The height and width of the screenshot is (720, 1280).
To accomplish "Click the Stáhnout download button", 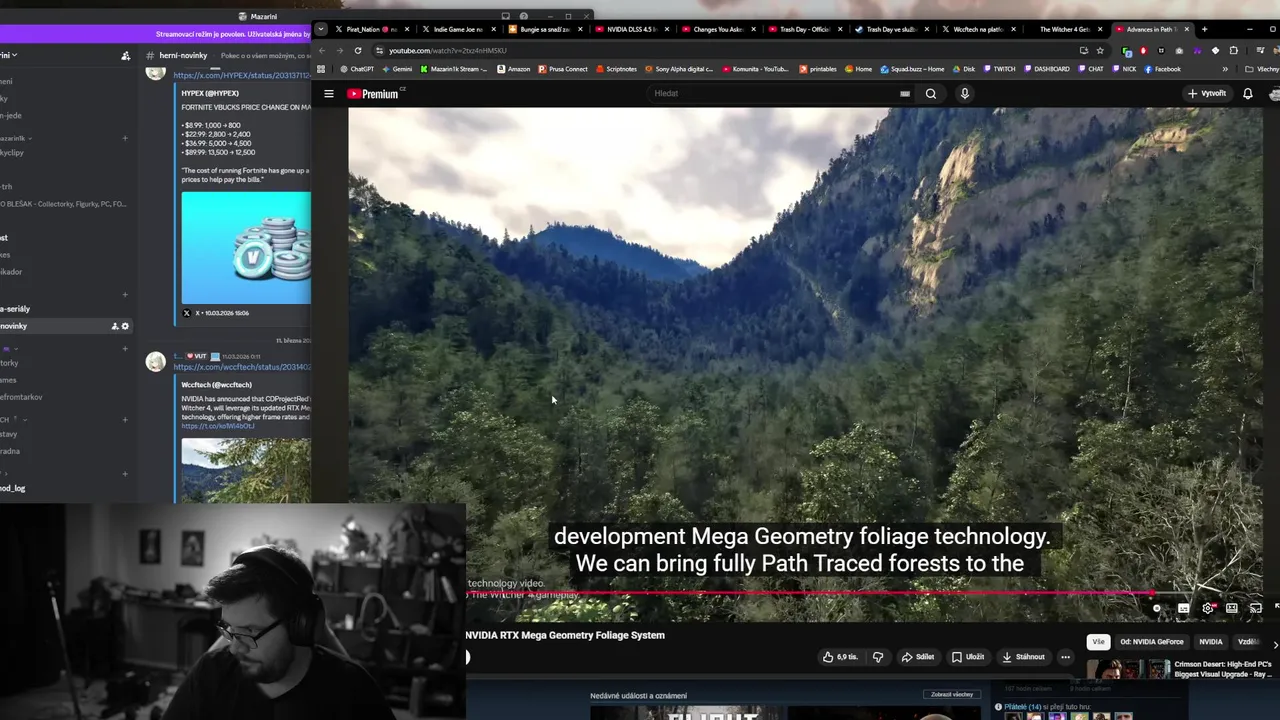I will [x=1023, y=657].
